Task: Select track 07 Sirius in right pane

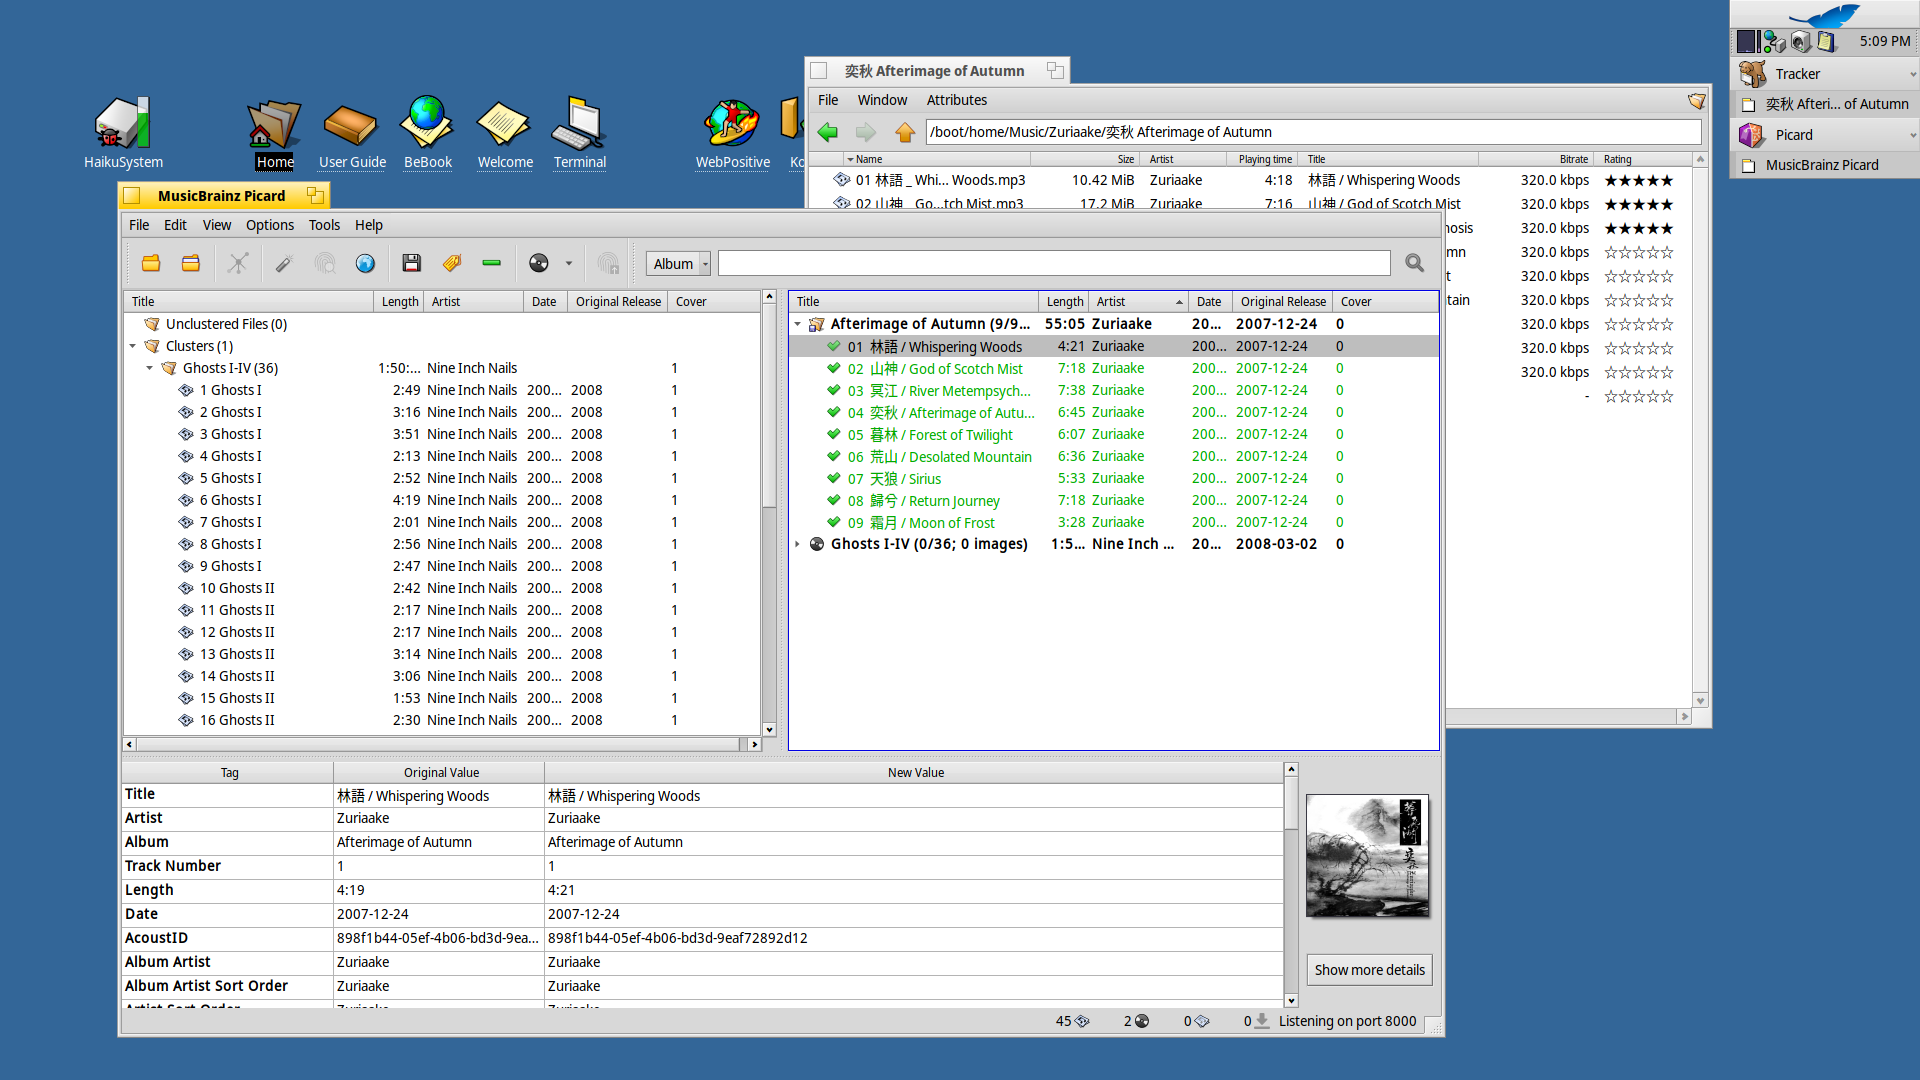Action: [1113, 478]
